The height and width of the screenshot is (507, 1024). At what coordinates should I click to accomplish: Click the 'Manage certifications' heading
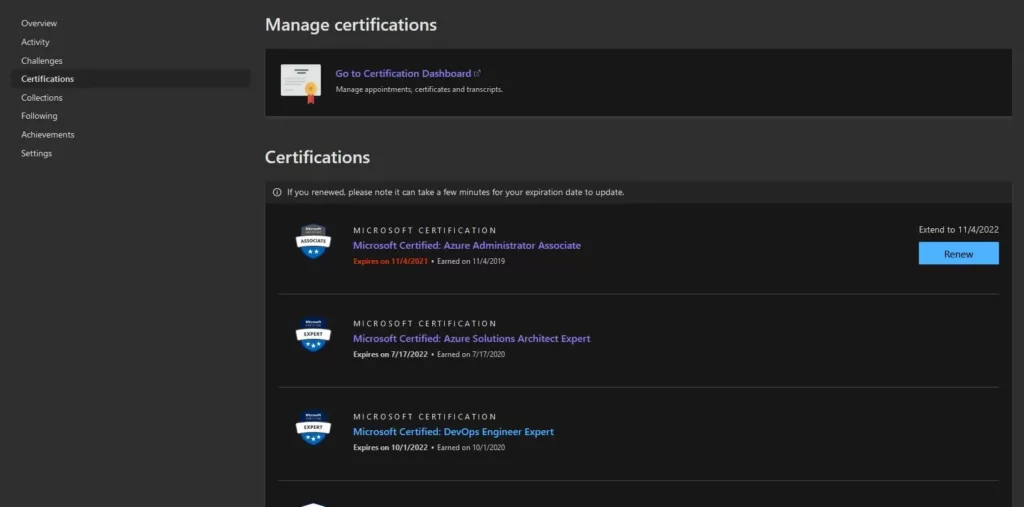[x=351, y=25]
